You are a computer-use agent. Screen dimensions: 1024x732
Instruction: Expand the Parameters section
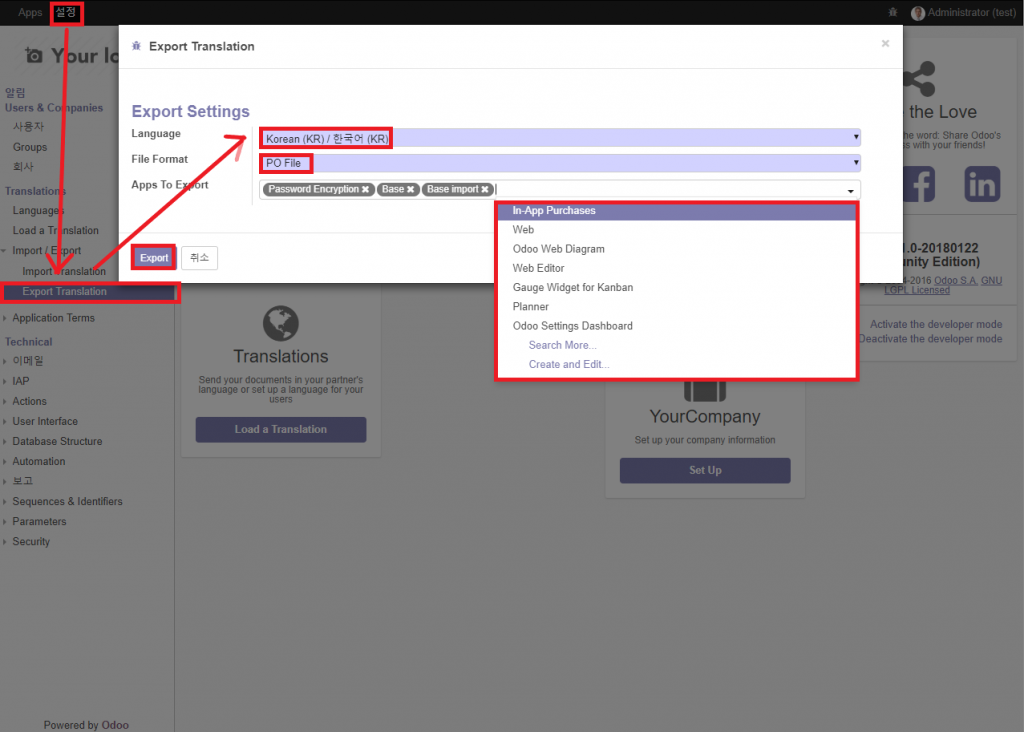click(x=39, y=521)
